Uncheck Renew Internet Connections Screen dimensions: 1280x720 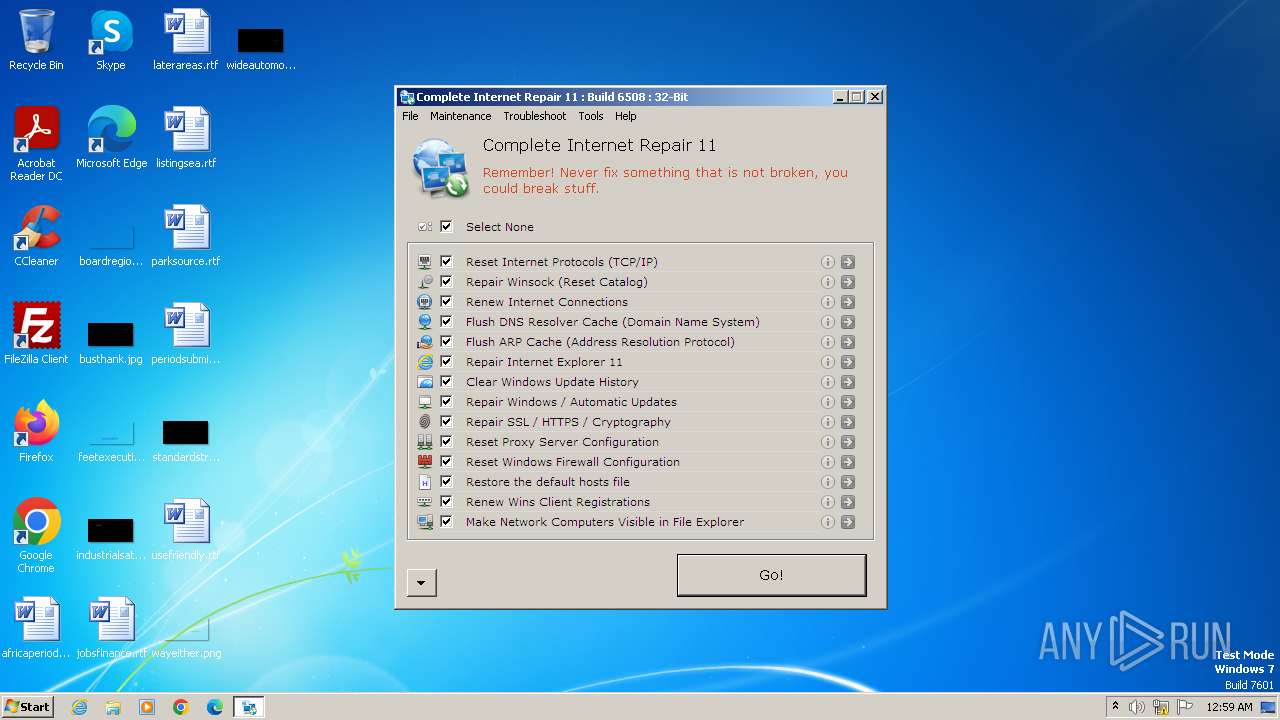pyautogui.click(x=446, y=302)
